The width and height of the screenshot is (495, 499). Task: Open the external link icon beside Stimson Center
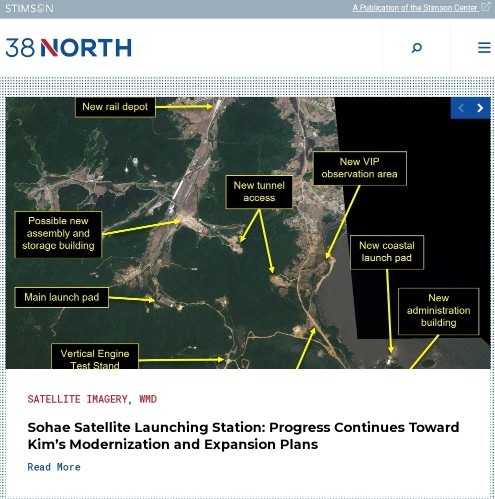tap(486, 7)
